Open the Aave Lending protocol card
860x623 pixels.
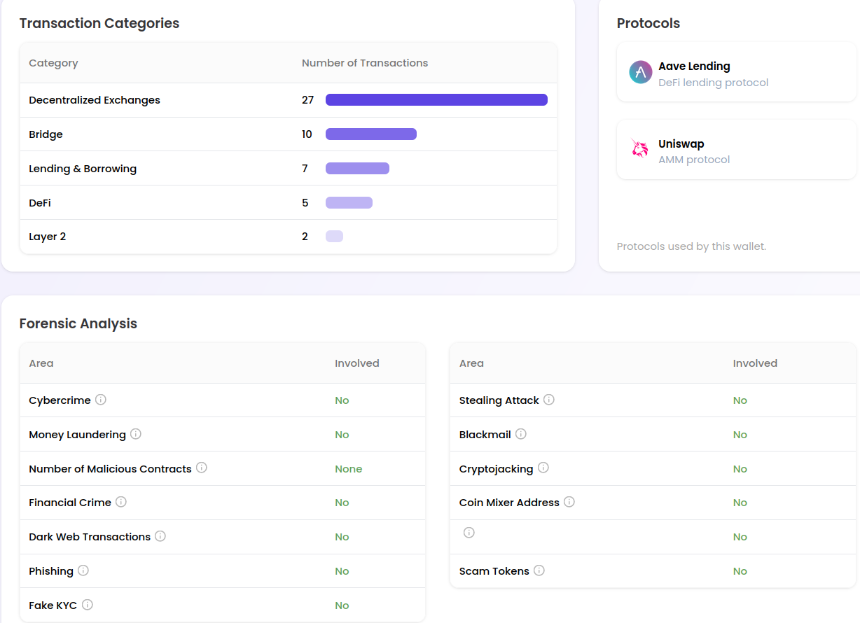click(736, 72)
